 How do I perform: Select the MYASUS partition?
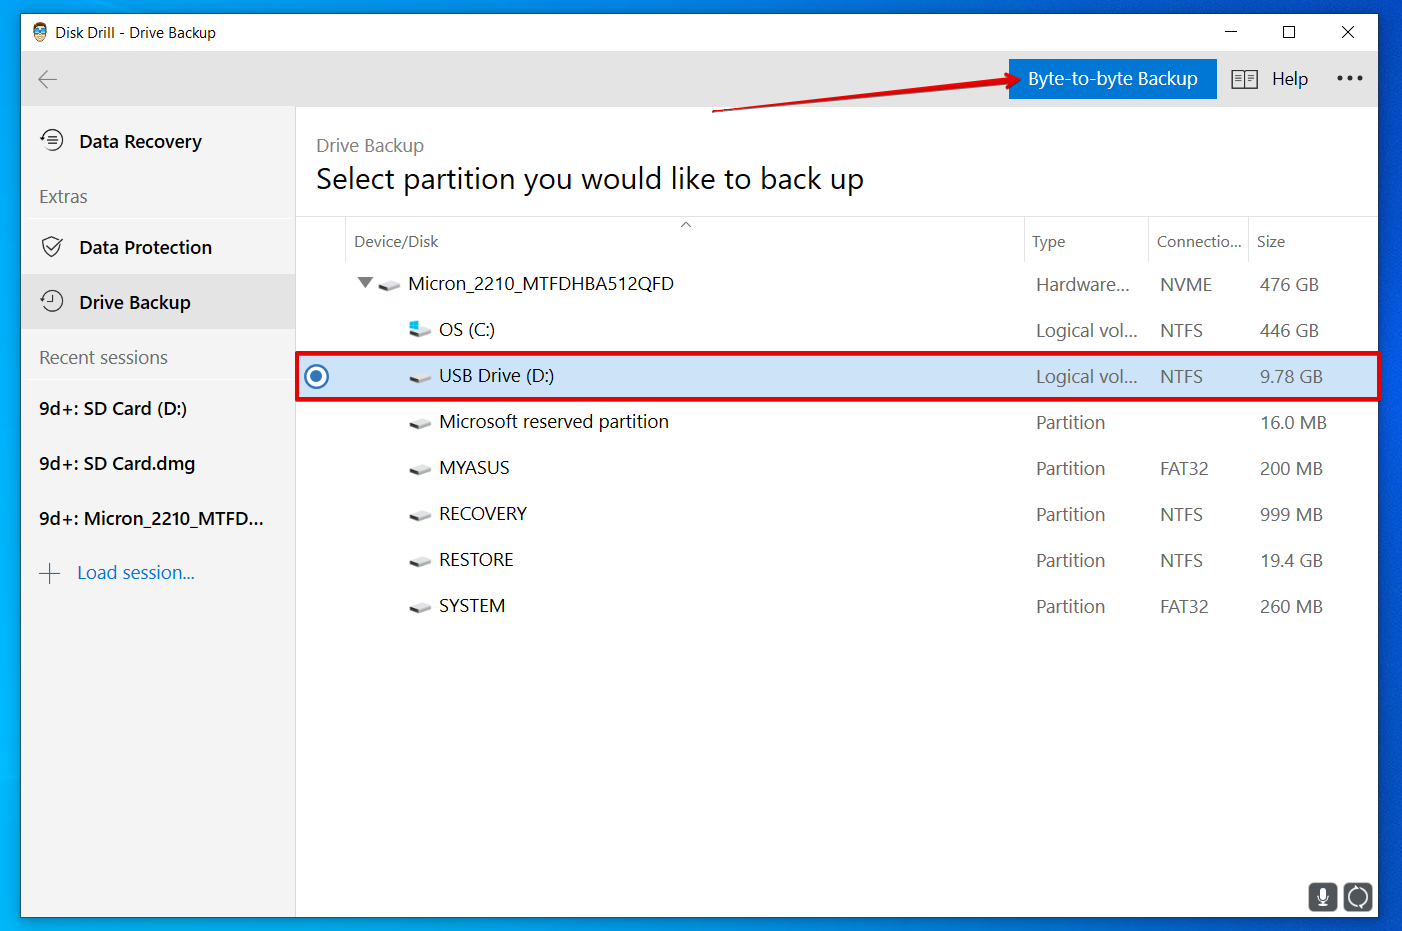click(x=837, y=468)
